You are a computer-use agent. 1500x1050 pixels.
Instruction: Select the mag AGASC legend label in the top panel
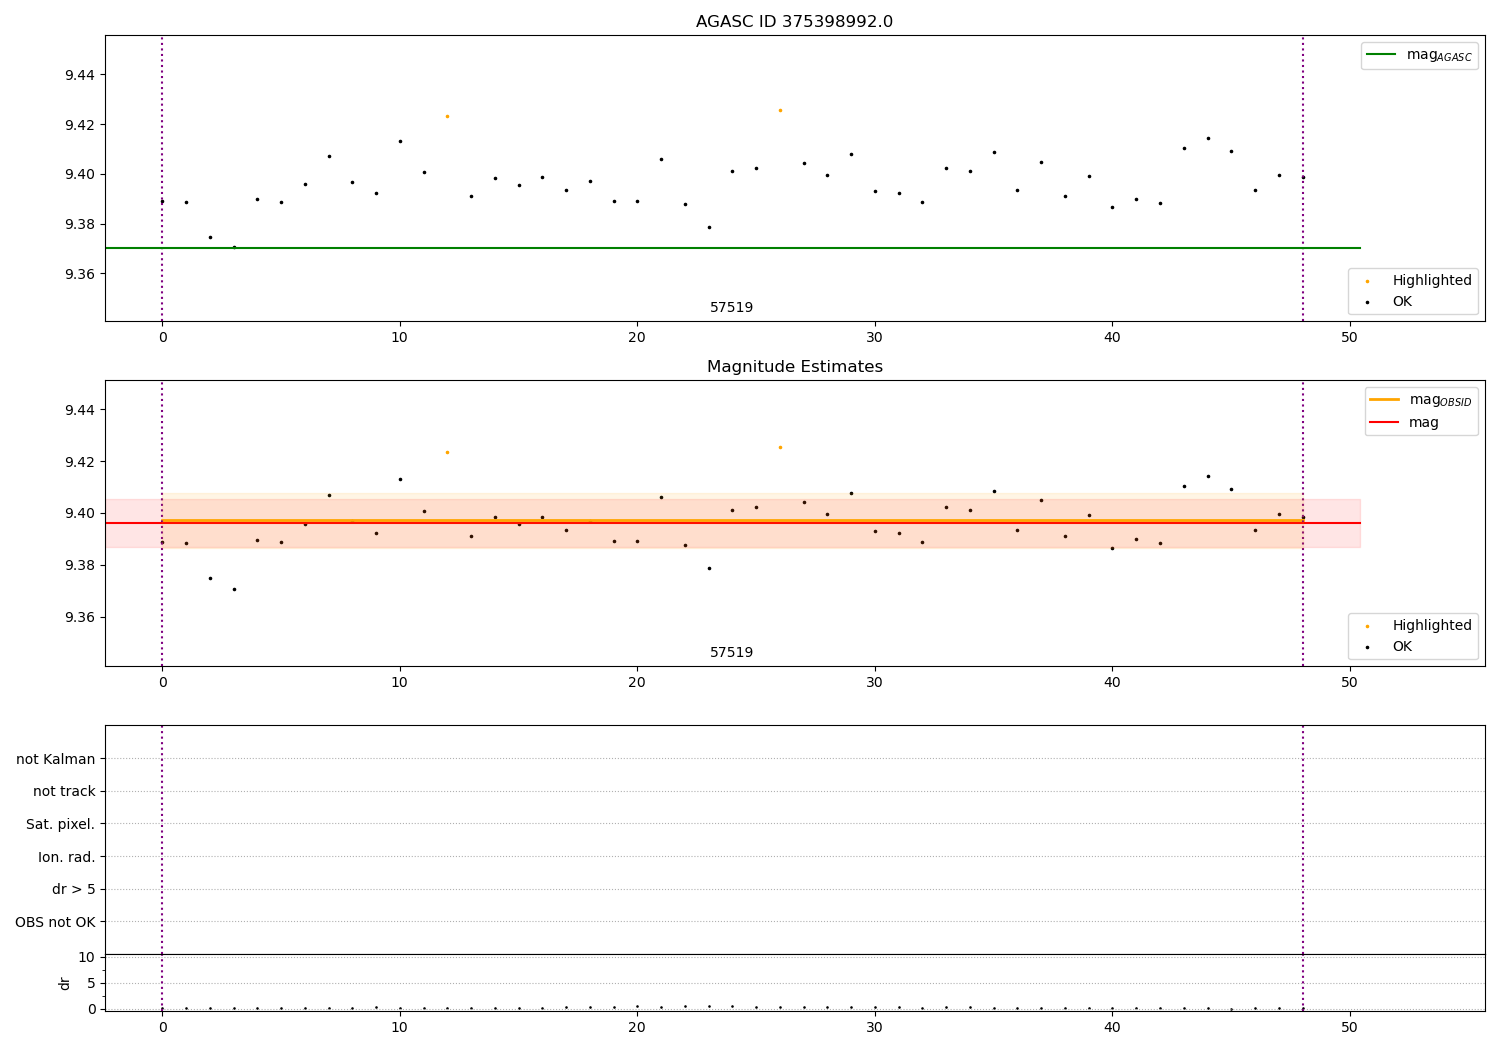(x=1439, y=55)
